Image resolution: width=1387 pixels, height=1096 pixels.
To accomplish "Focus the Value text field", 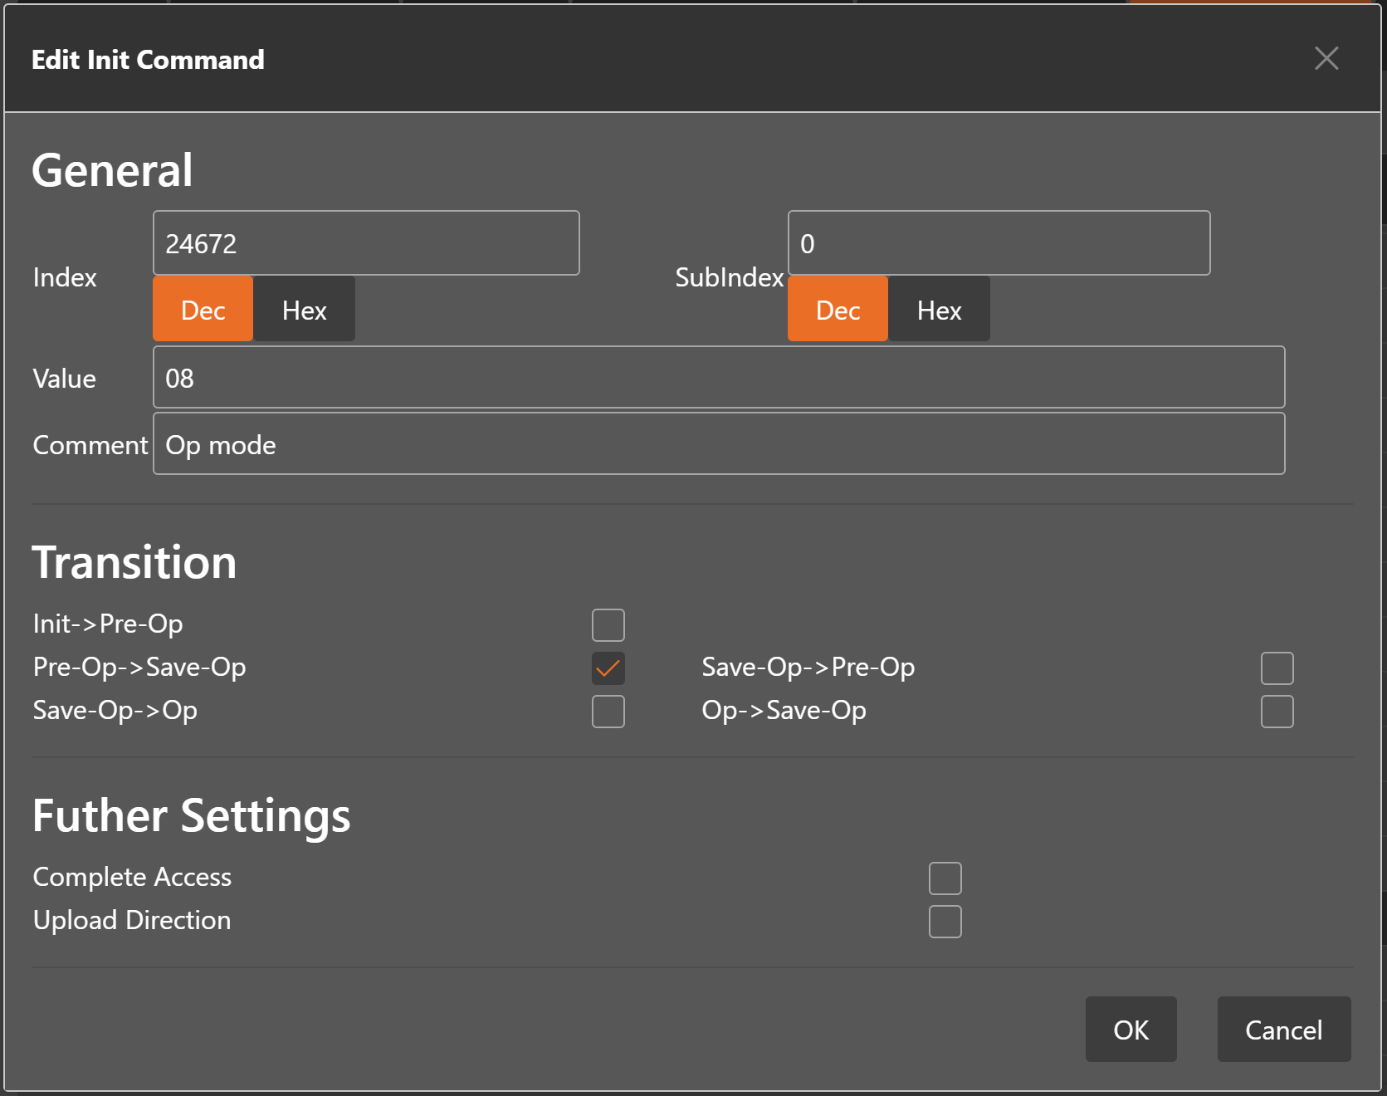I will coord(718,378).
